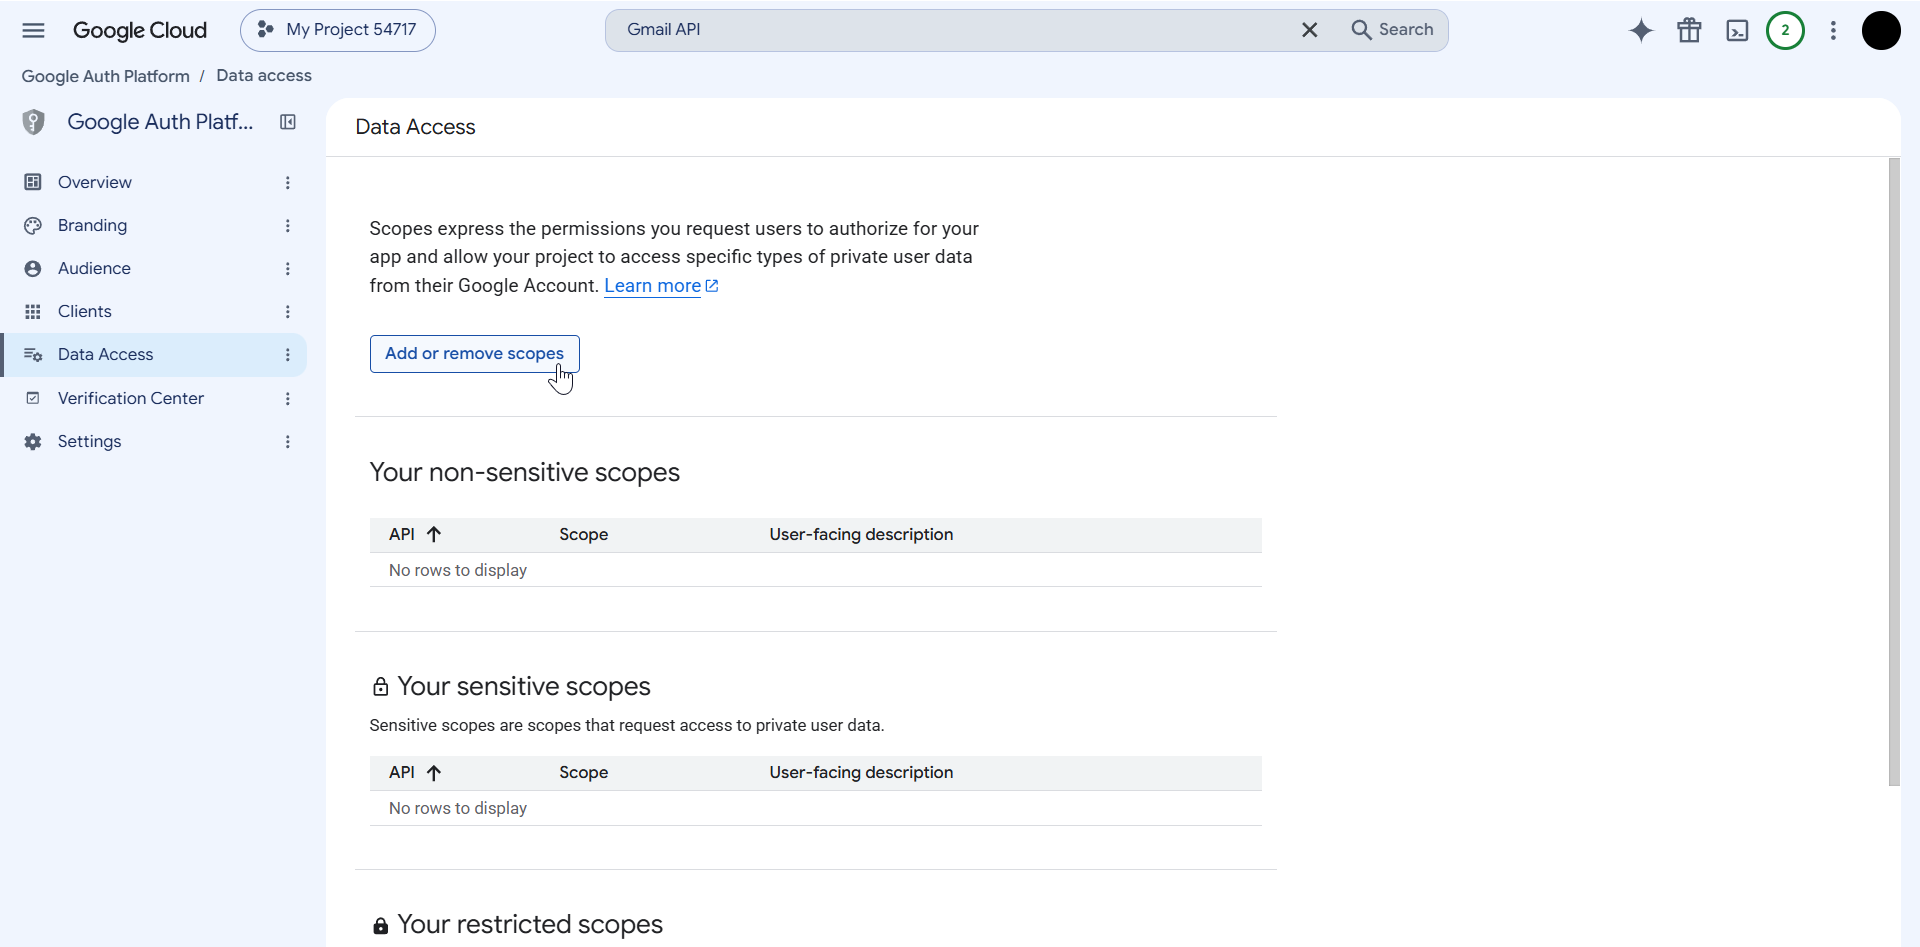The height and width of the screenshot is (947, 1920).
Task: Click the Data access breadcrumb
Action: click(264, 76)
